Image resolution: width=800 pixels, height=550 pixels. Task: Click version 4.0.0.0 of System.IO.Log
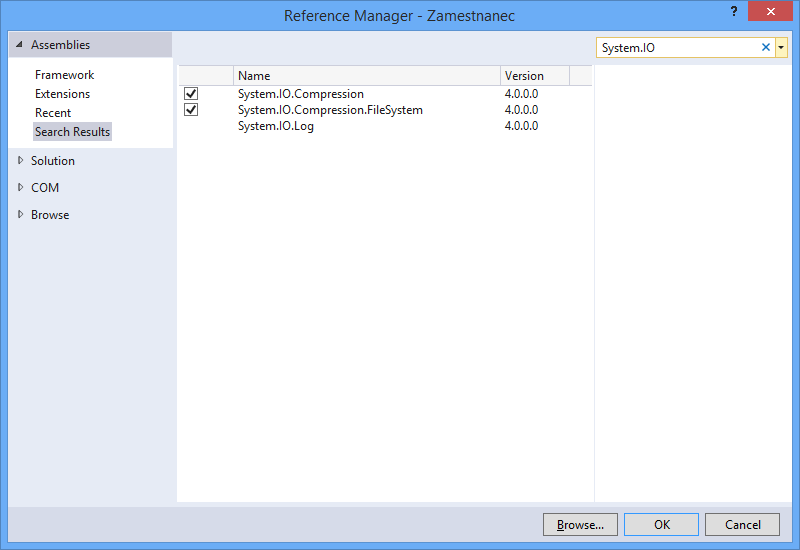point(521,126)
